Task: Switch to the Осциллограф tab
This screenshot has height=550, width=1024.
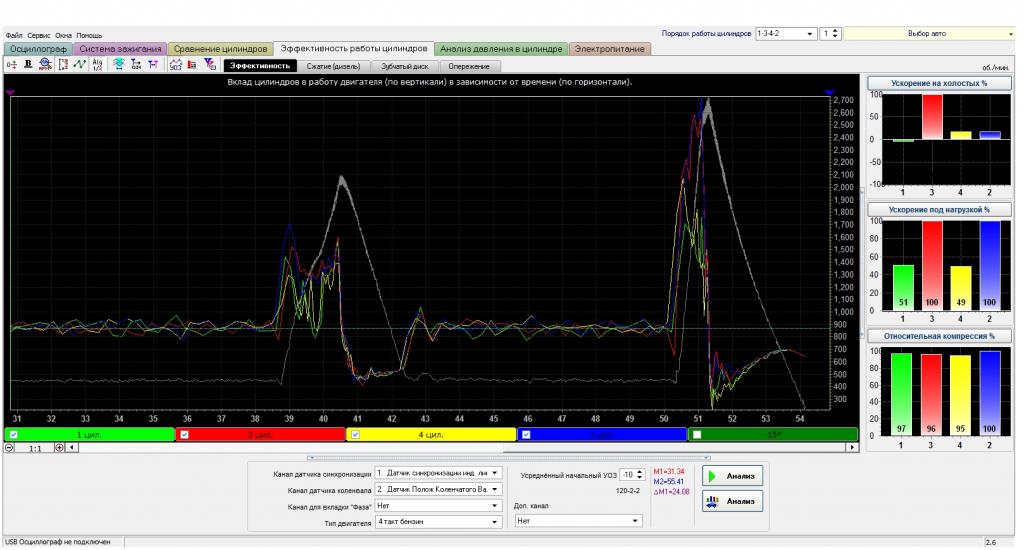Action: coord(38,49)
